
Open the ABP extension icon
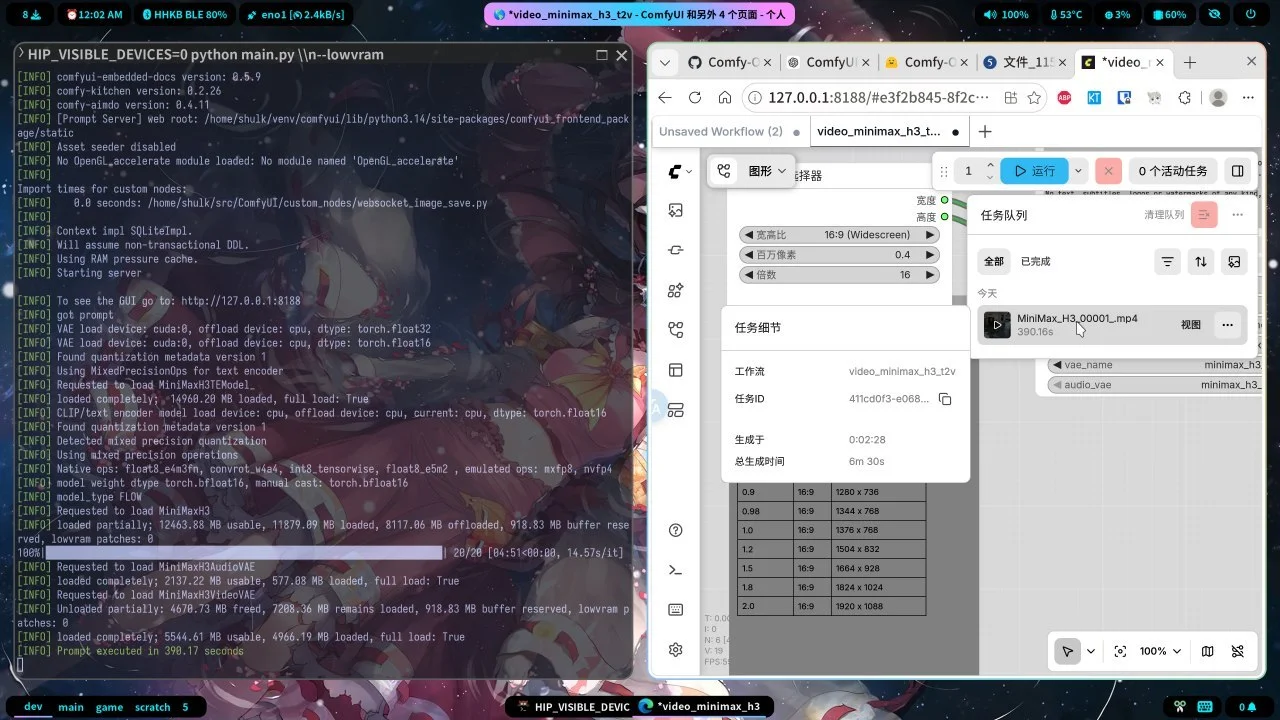(1064, 98)
